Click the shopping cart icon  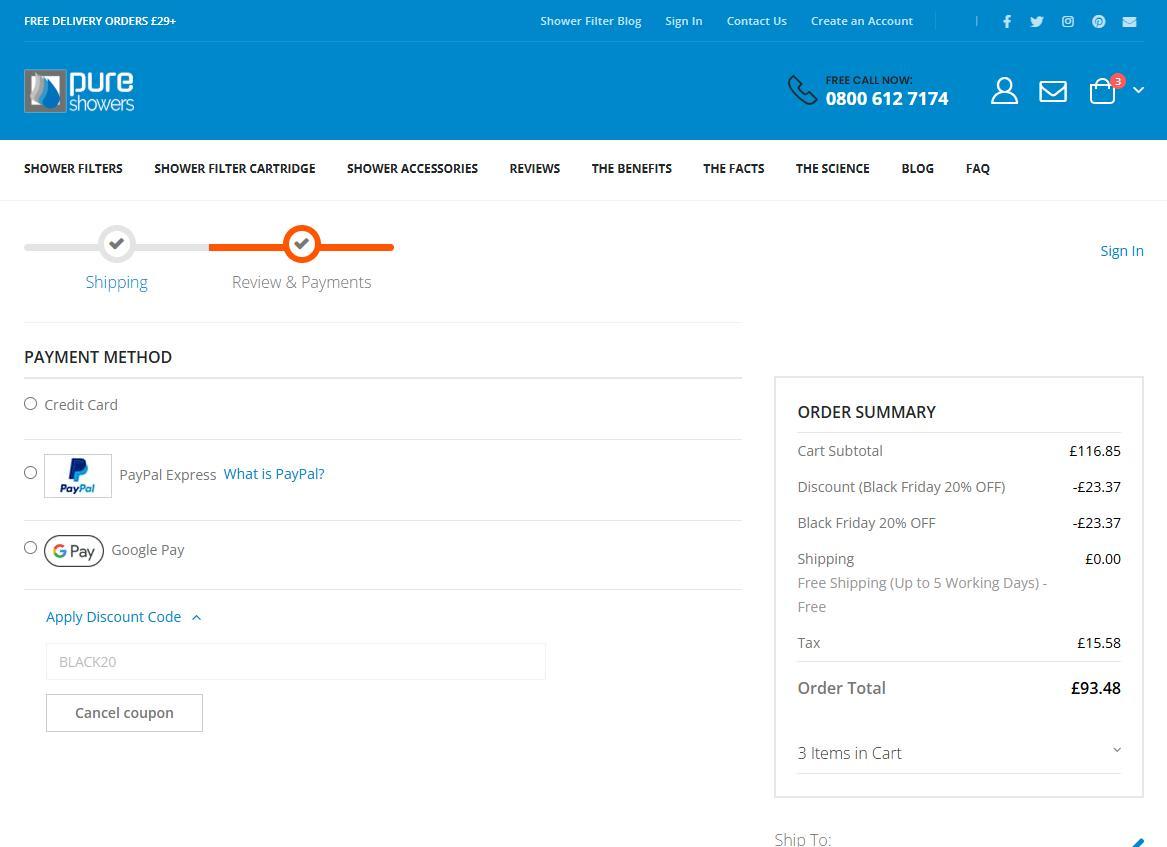tap(1103, 91)
